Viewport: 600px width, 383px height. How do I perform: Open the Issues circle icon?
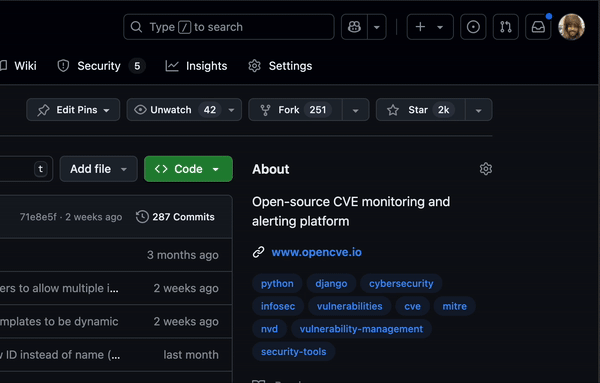(473, 27)
